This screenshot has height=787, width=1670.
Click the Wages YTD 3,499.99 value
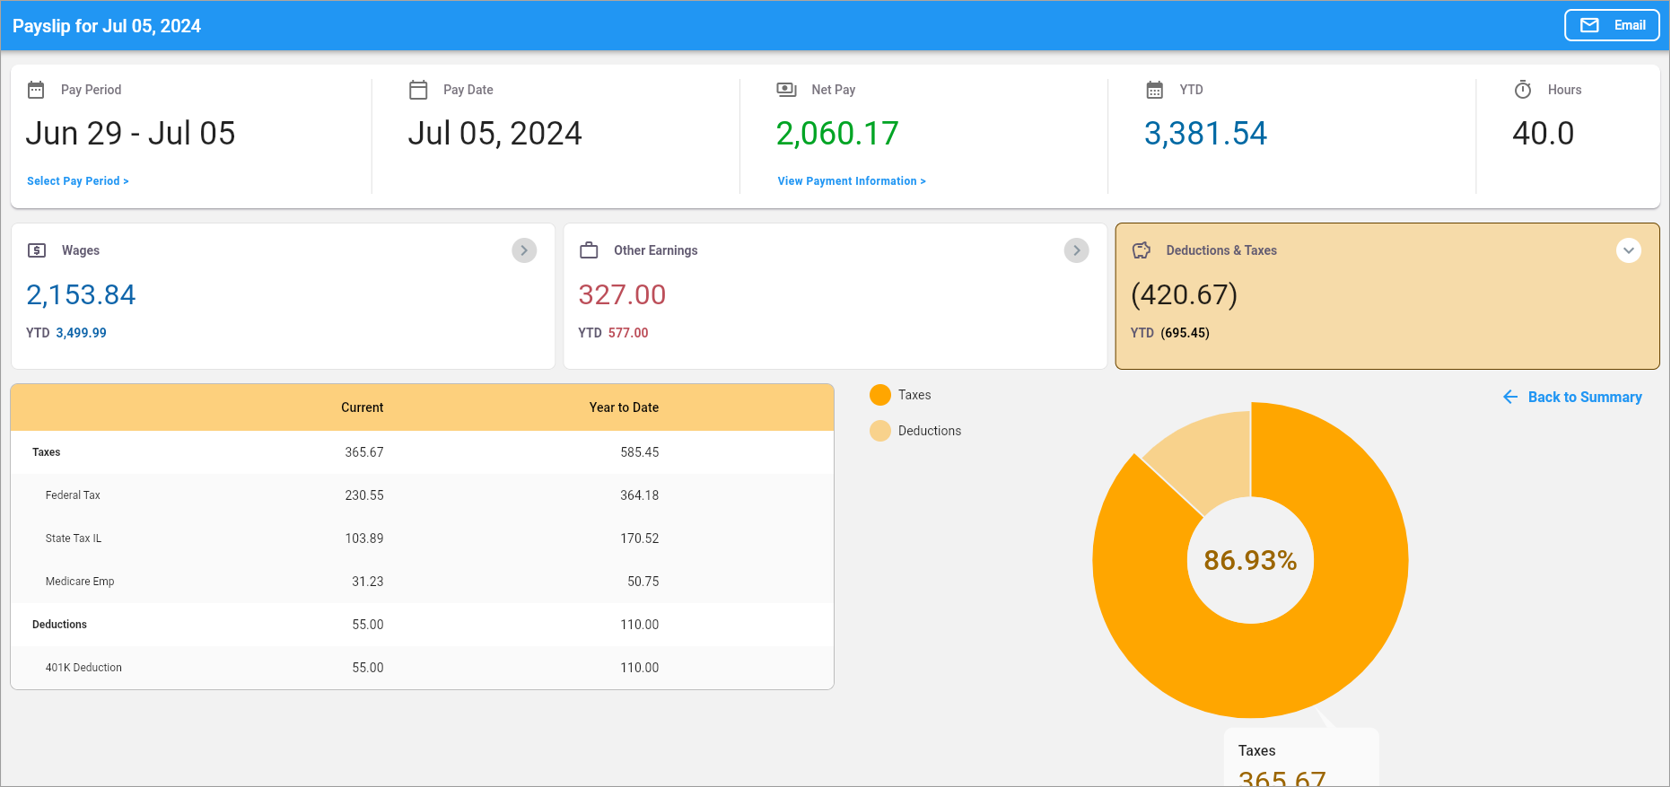[x=81, y=333]
